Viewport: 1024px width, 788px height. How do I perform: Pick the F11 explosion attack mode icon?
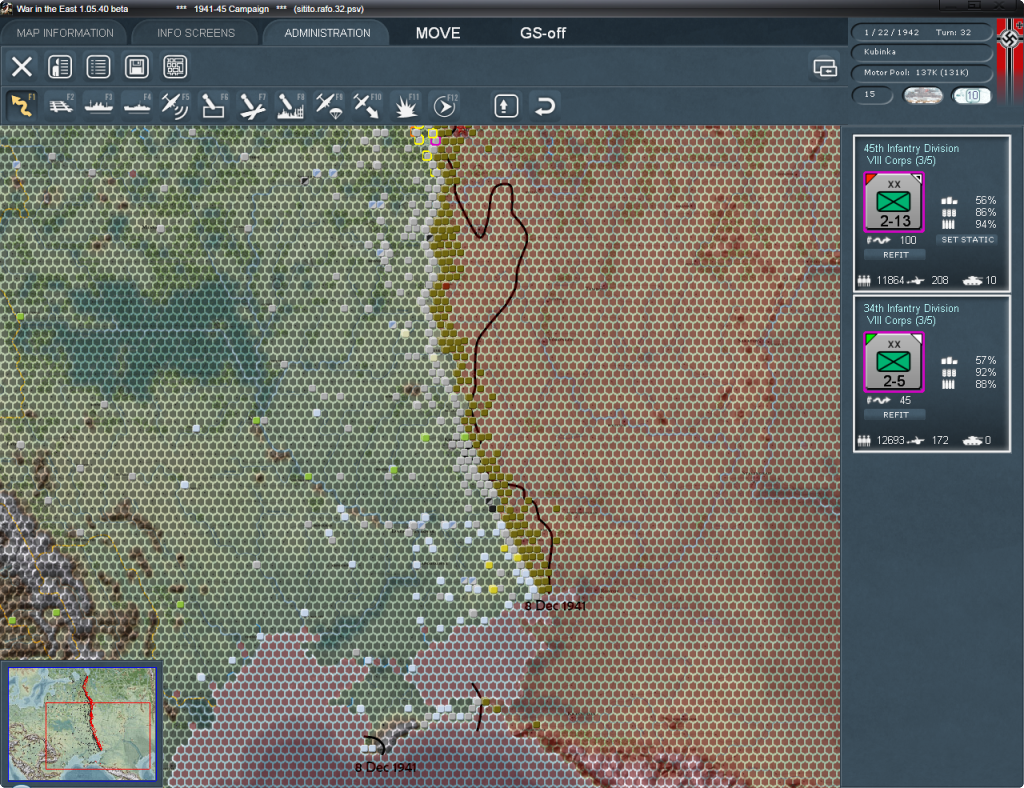coord(406,105)
